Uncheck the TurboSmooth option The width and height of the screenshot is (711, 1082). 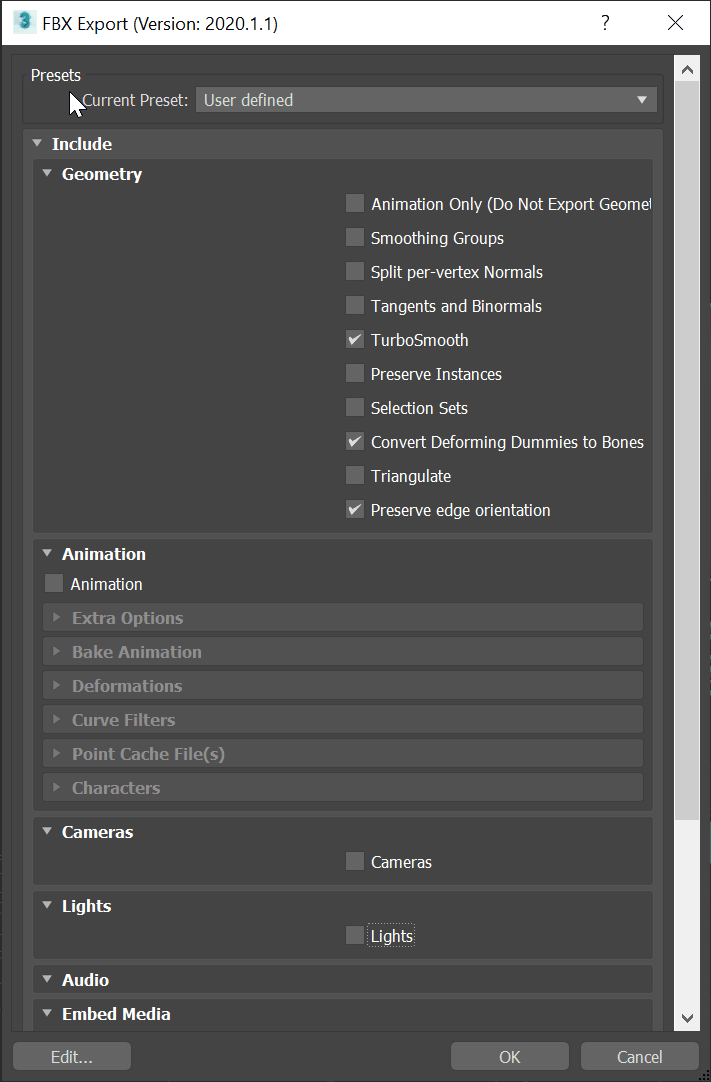point(355,340)
